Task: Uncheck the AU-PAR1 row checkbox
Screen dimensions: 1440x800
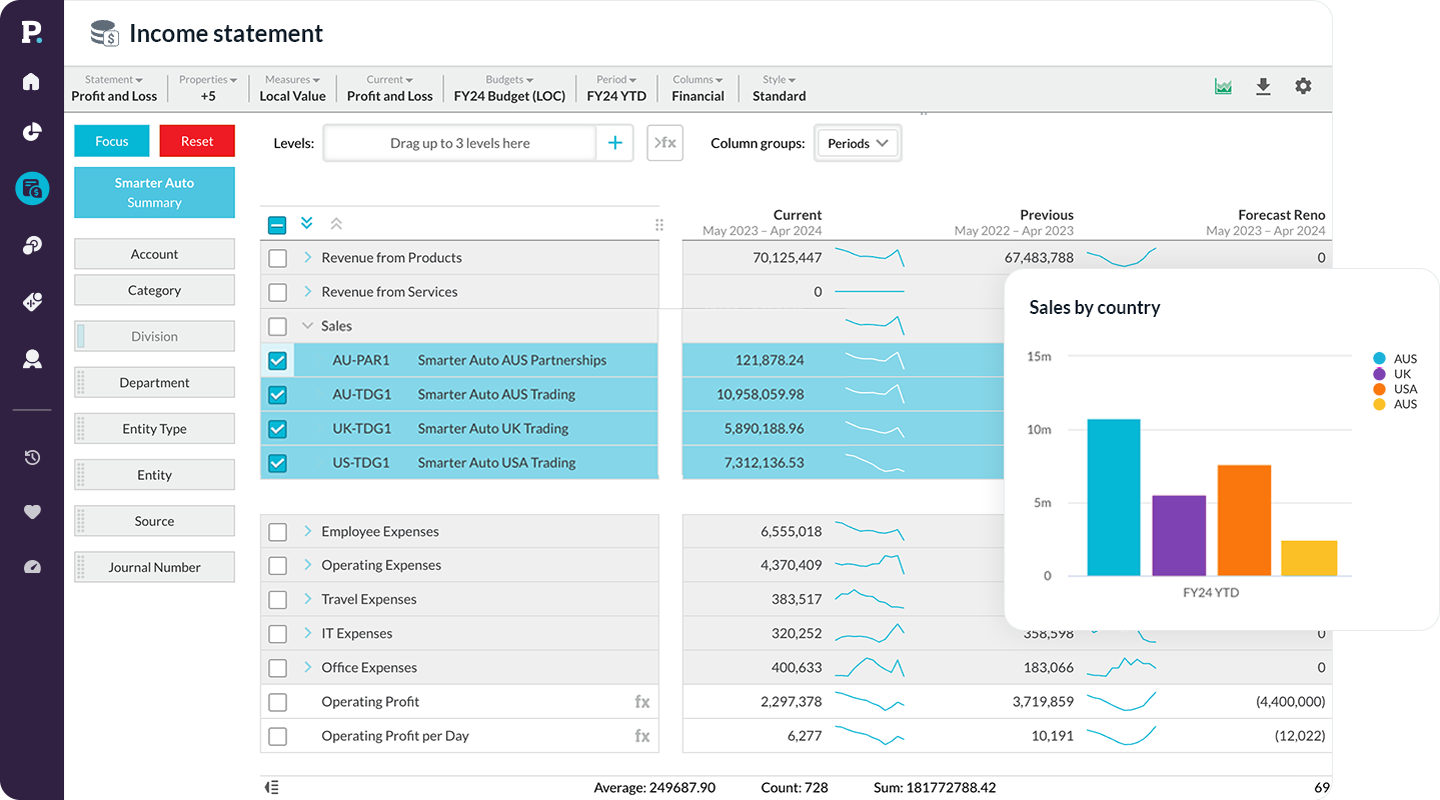Action: 278,361
